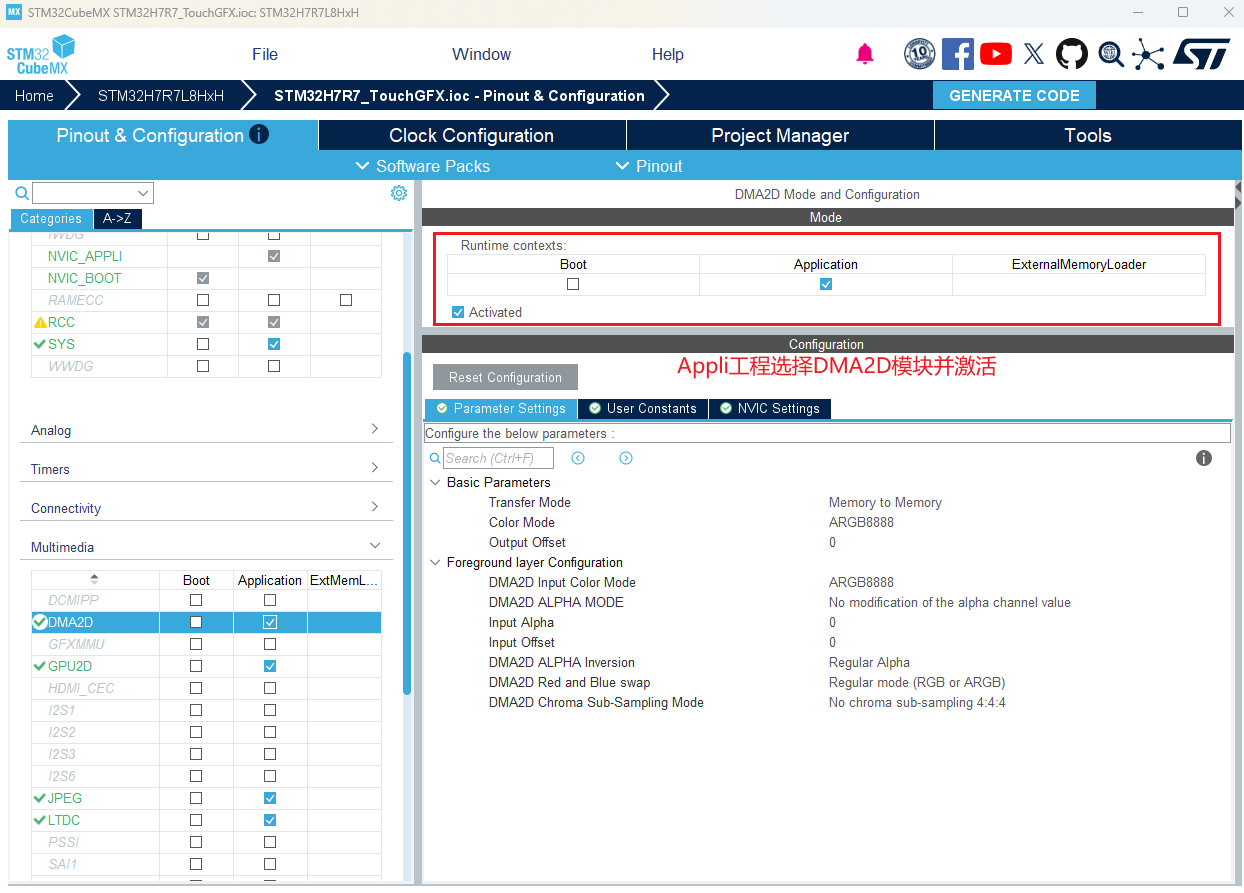The image size is (1244, 893).
Task: Click the parameter search input field
Action: point(498,458)
